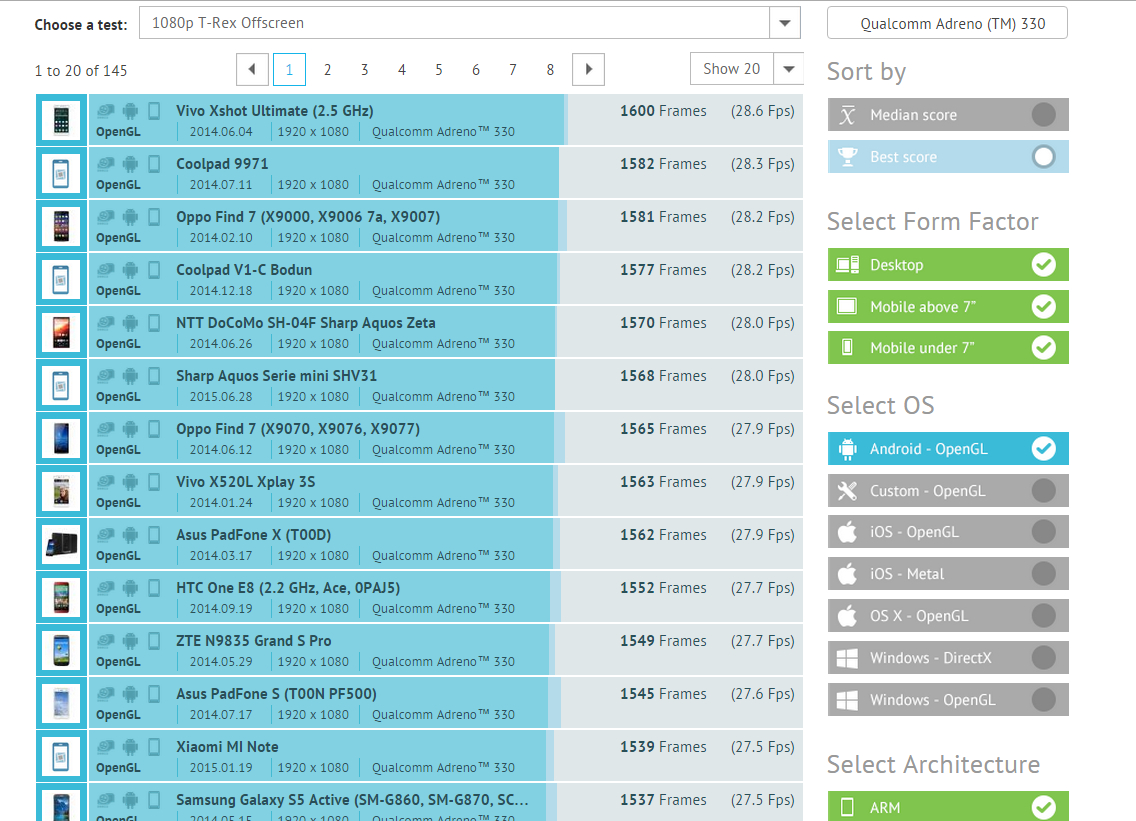Viewport: 1136px width, 821px height.
Task: Enable the iOS - OpenGL OS filter
Action: click(948, 532)
